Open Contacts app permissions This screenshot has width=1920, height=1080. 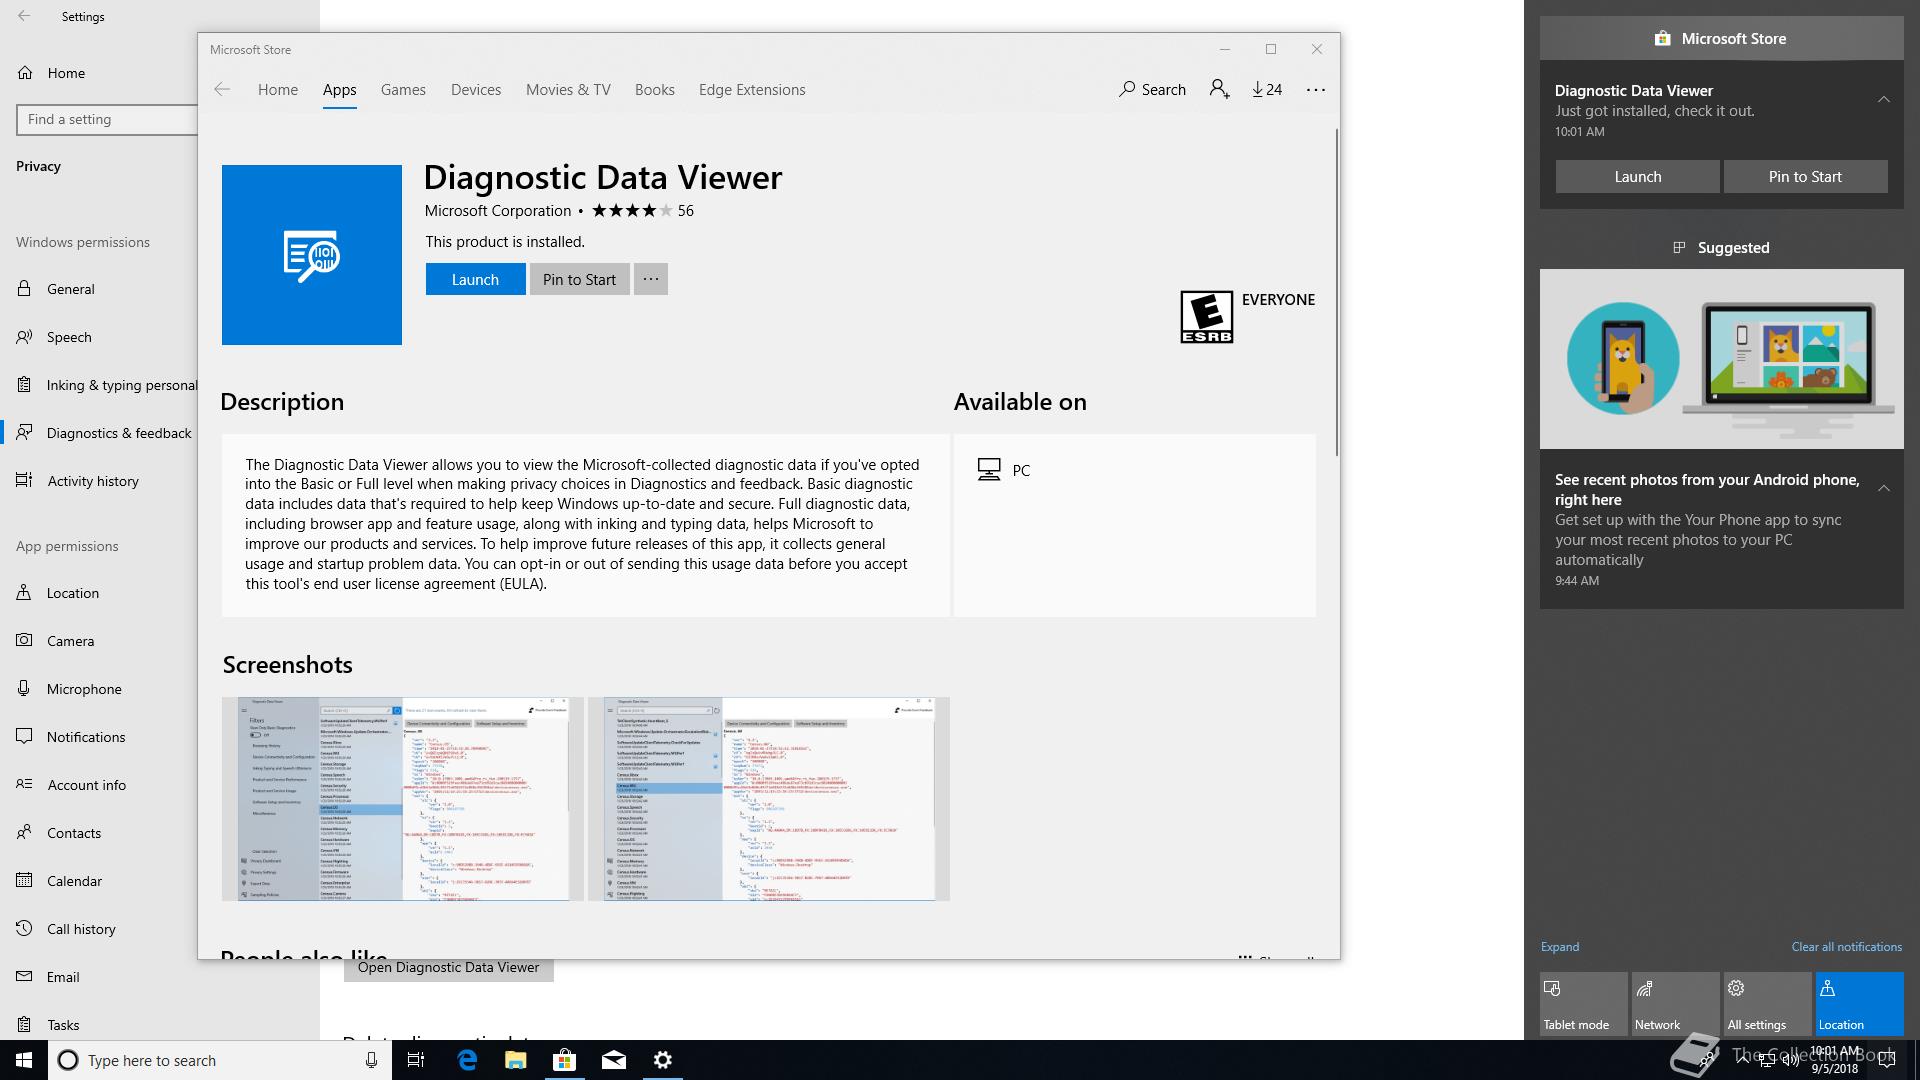pos(99,833)
